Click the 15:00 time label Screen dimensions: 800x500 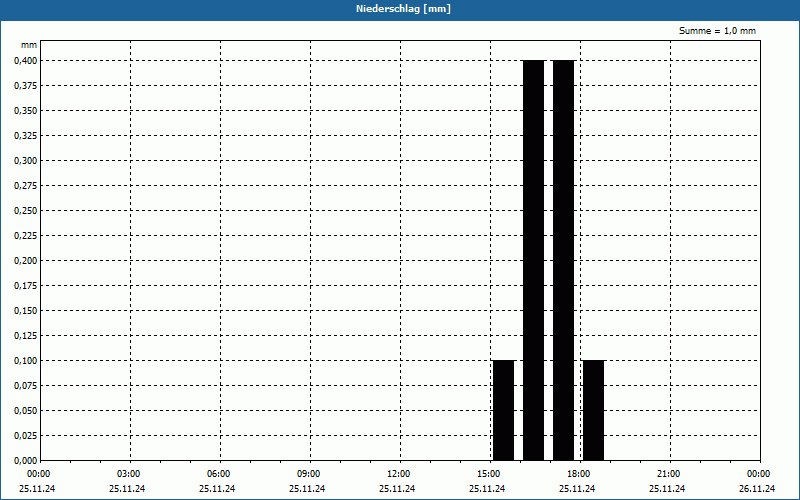pyautogui.click(x=489, y=474)
